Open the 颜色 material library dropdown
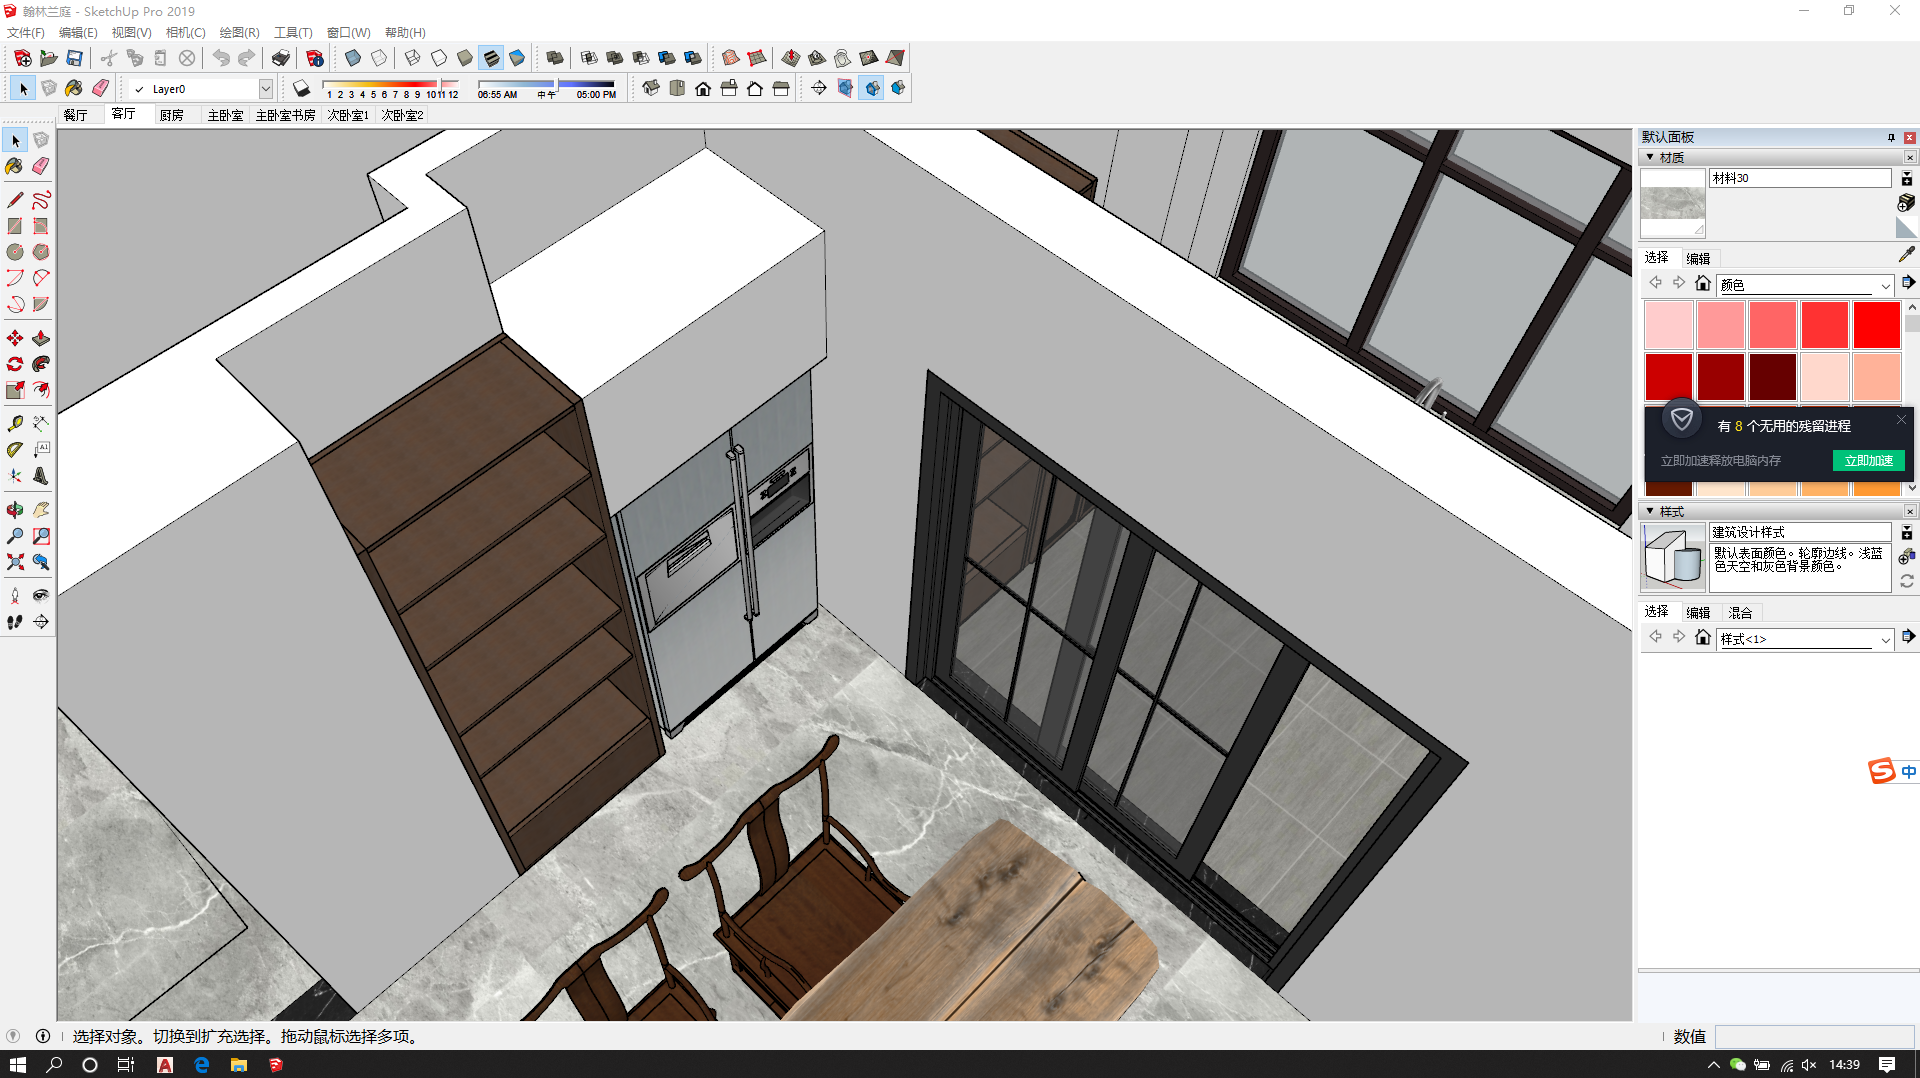Screen dimensions: 1920x1078 pos(1885,285)
